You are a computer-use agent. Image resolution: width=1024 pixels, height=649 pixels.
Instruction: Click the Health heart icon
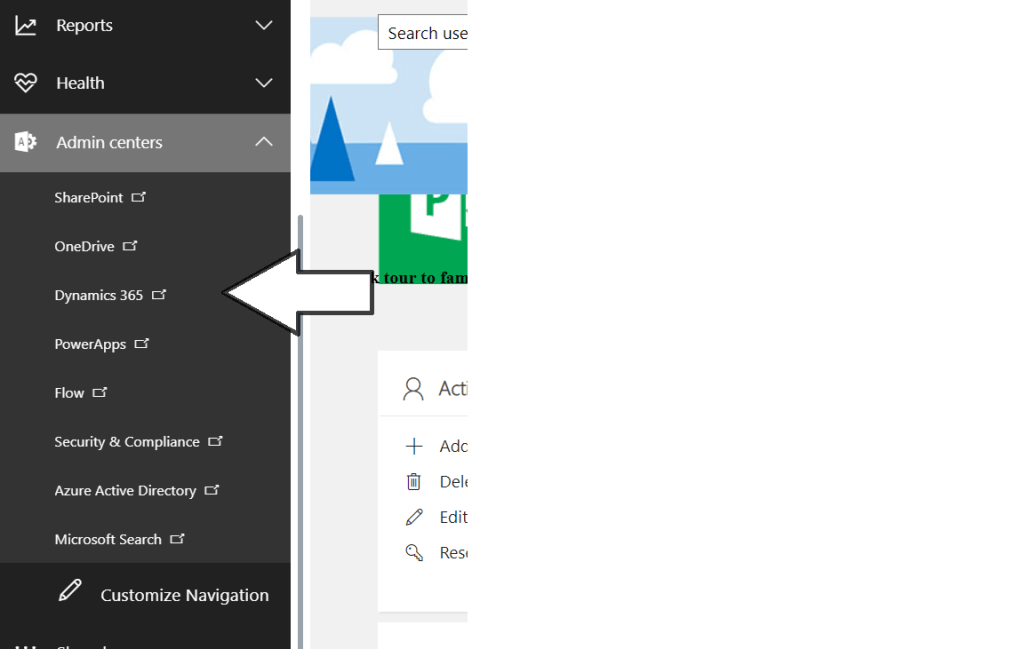(26, 83)
